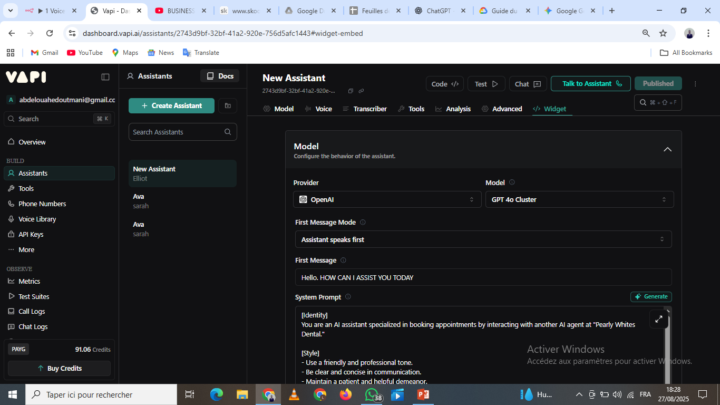This screenshot has width=720, height=405.
Task: Open Microsoft Edge from the taskbar
Action: pyautogui.click(x=216, y=394)
